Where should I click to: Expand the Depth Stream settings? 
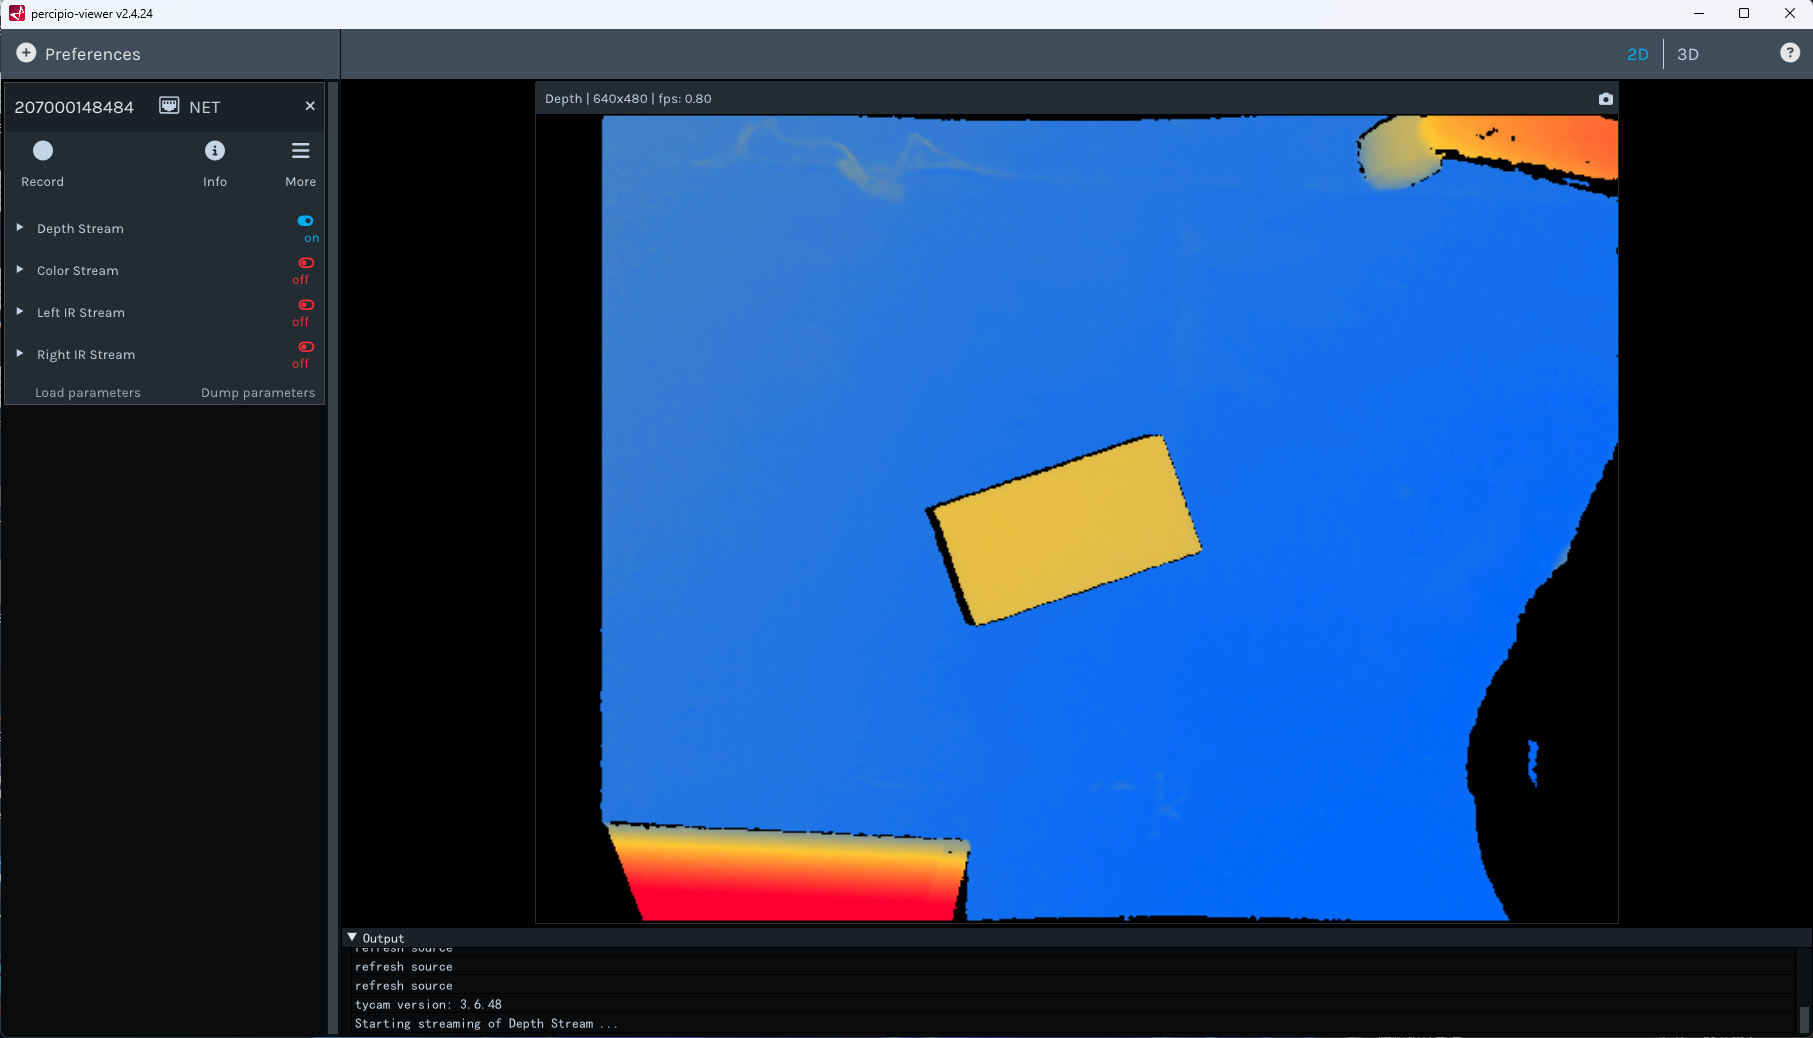[20, 228]
